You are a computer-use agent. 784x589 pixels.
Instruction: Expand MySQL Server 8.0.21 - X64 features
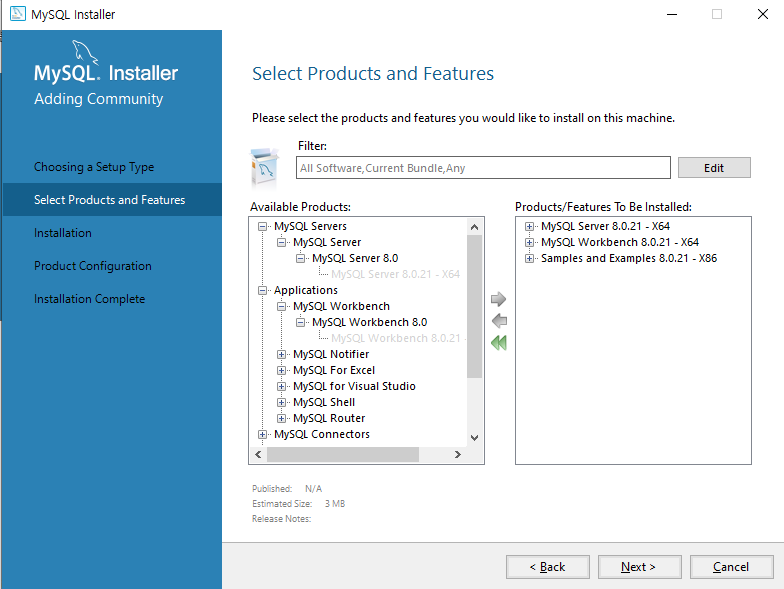(x=529, y=226)
